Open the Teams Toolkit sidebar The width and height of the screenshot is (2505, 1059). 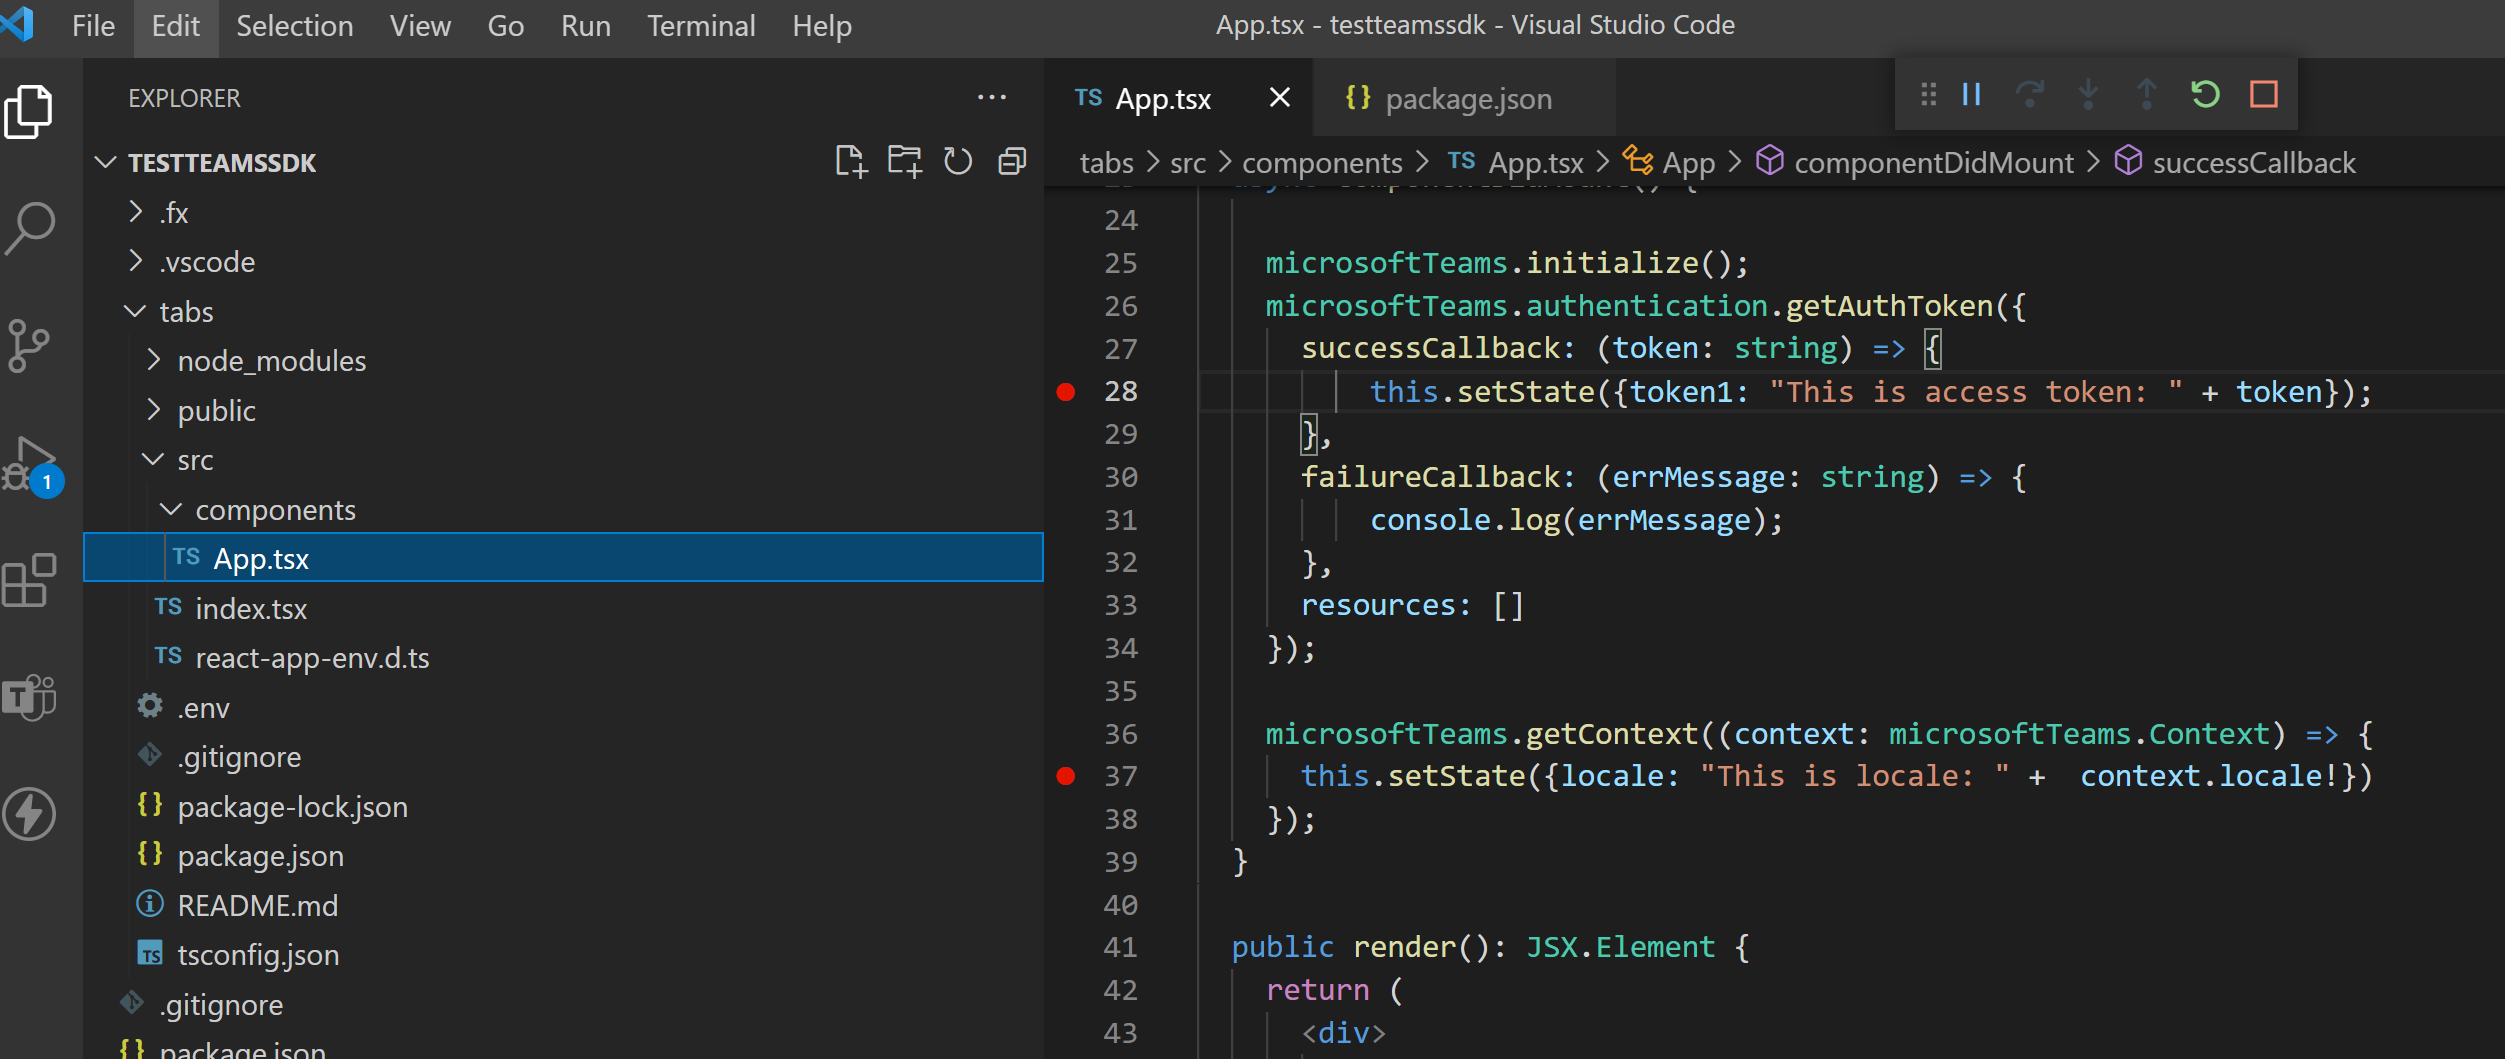point(30,697)
